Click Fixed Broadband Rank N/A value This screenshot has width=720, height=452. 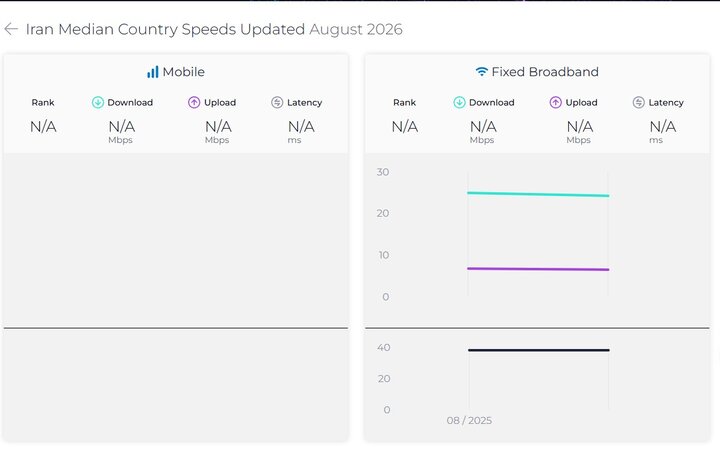[x=405, y=126]
